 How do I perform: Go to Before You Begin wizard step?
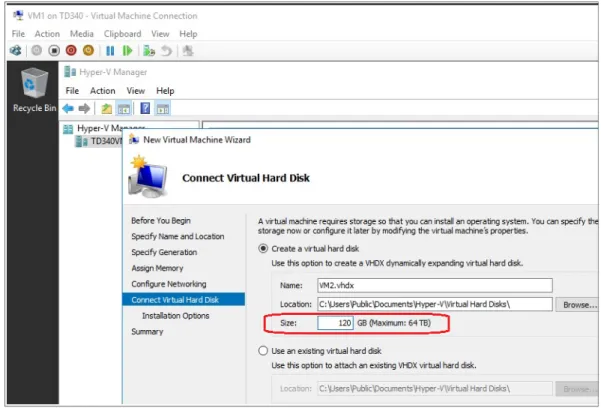point(161,220)
